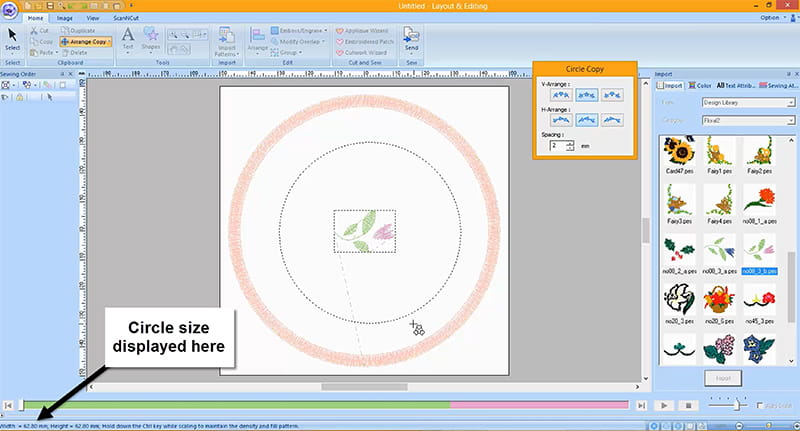
Task: Choose the first V-Arrange option
Action: pyautogui.click(x=561, y=93)
